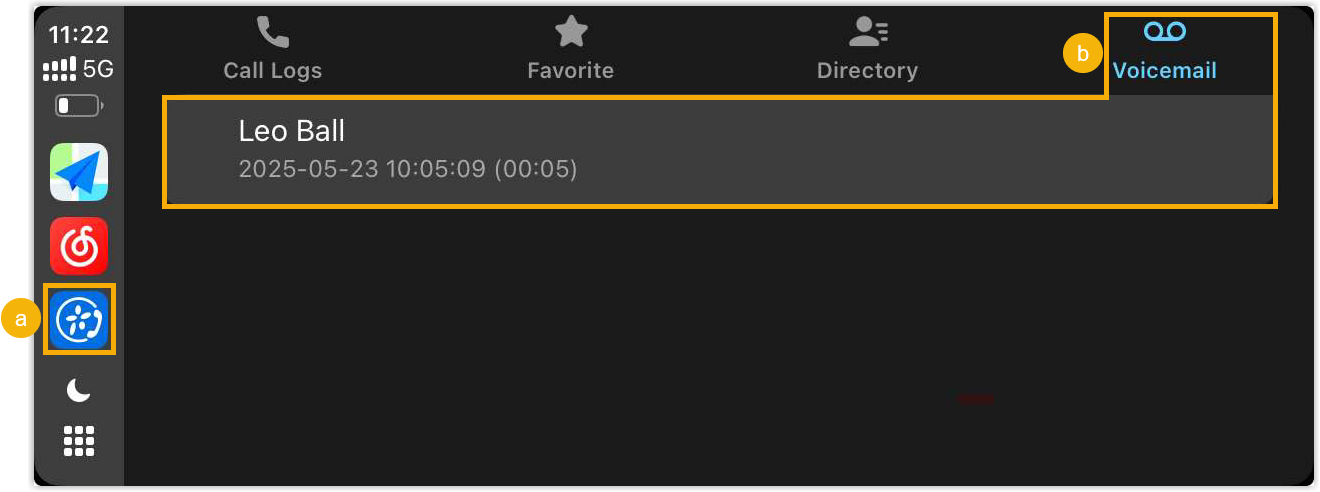Switch to the Call Logs tab label
Viewport: 1320px width, 492px height.
272,71
